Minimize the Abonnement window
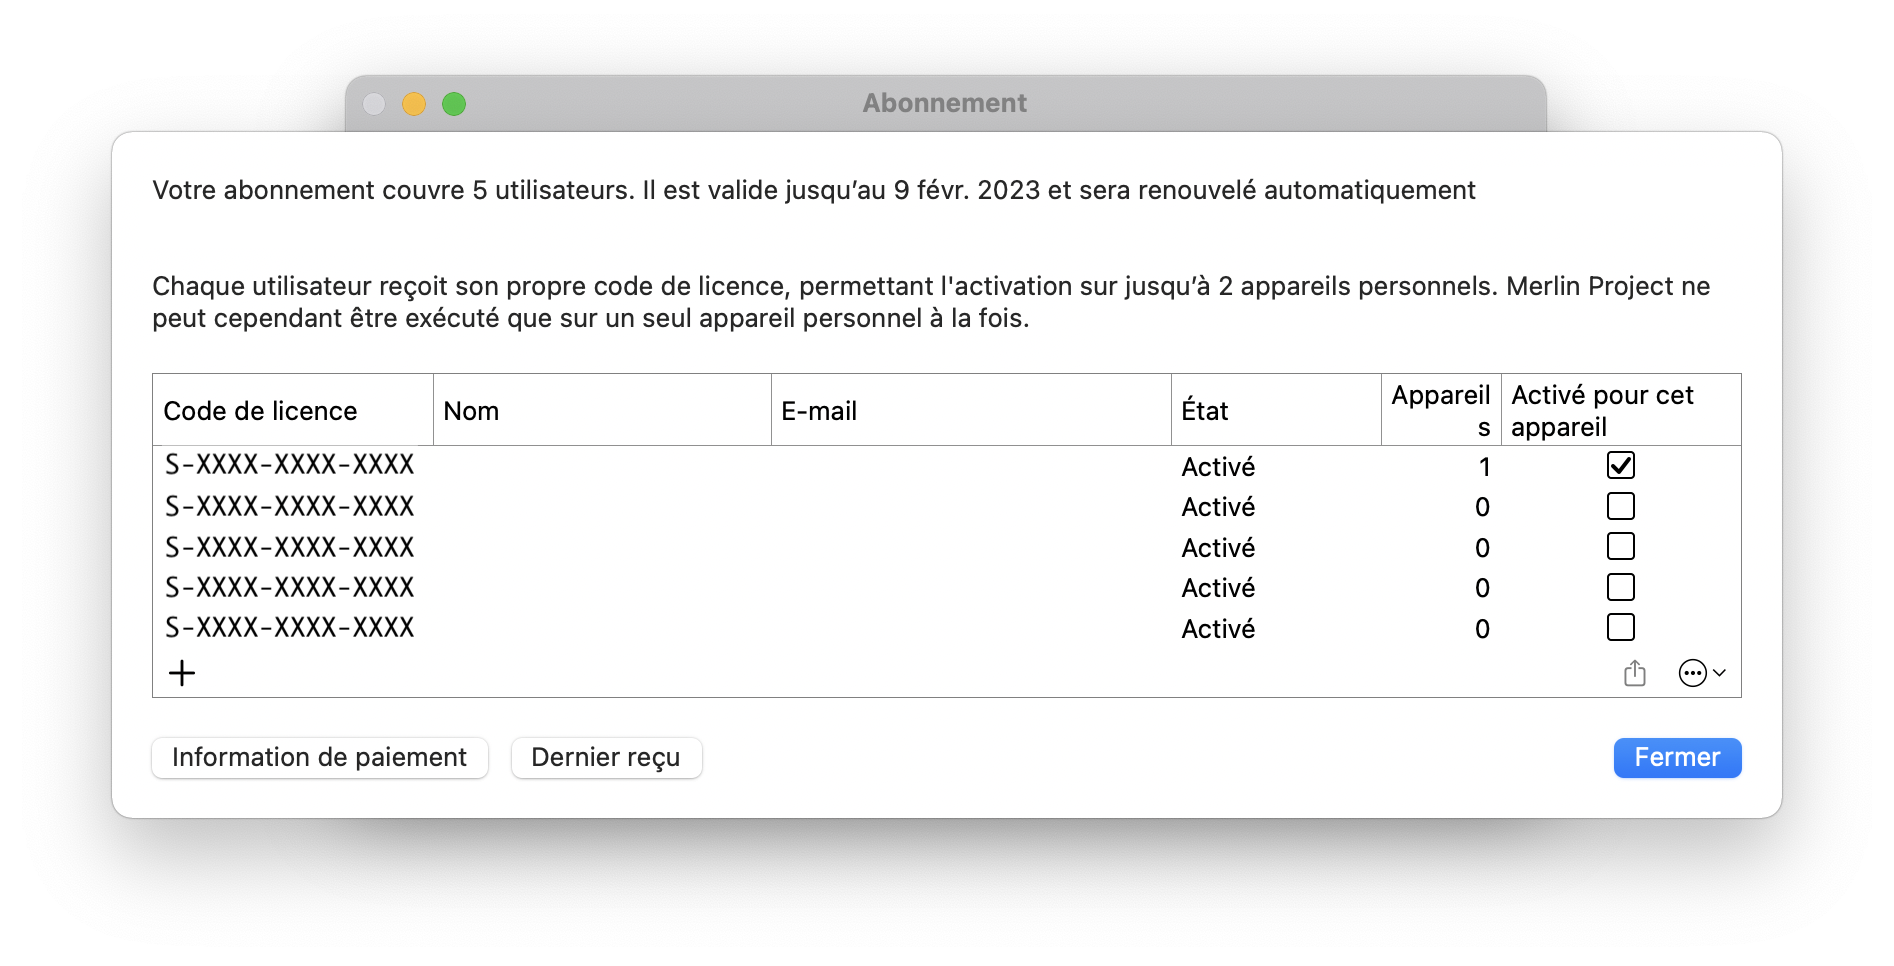Screen dimensions: 1894x966 point(414,103)
